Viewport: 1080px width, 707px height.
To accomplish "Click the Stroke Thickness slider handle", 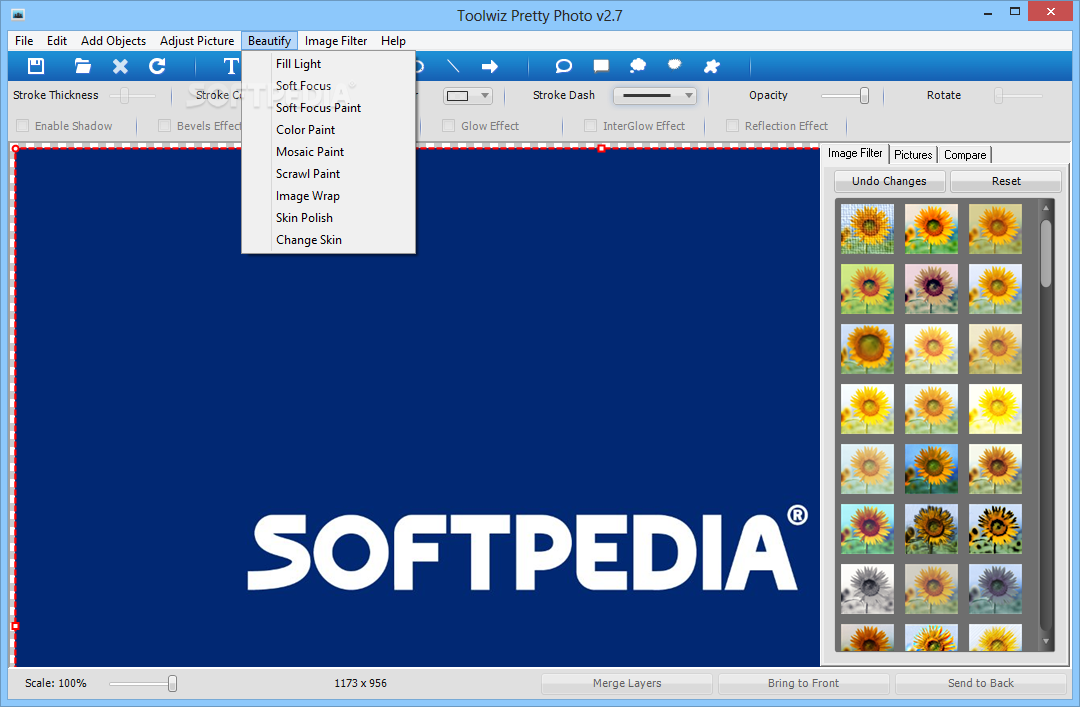I will pyautogui.click(x=125, y=96).
